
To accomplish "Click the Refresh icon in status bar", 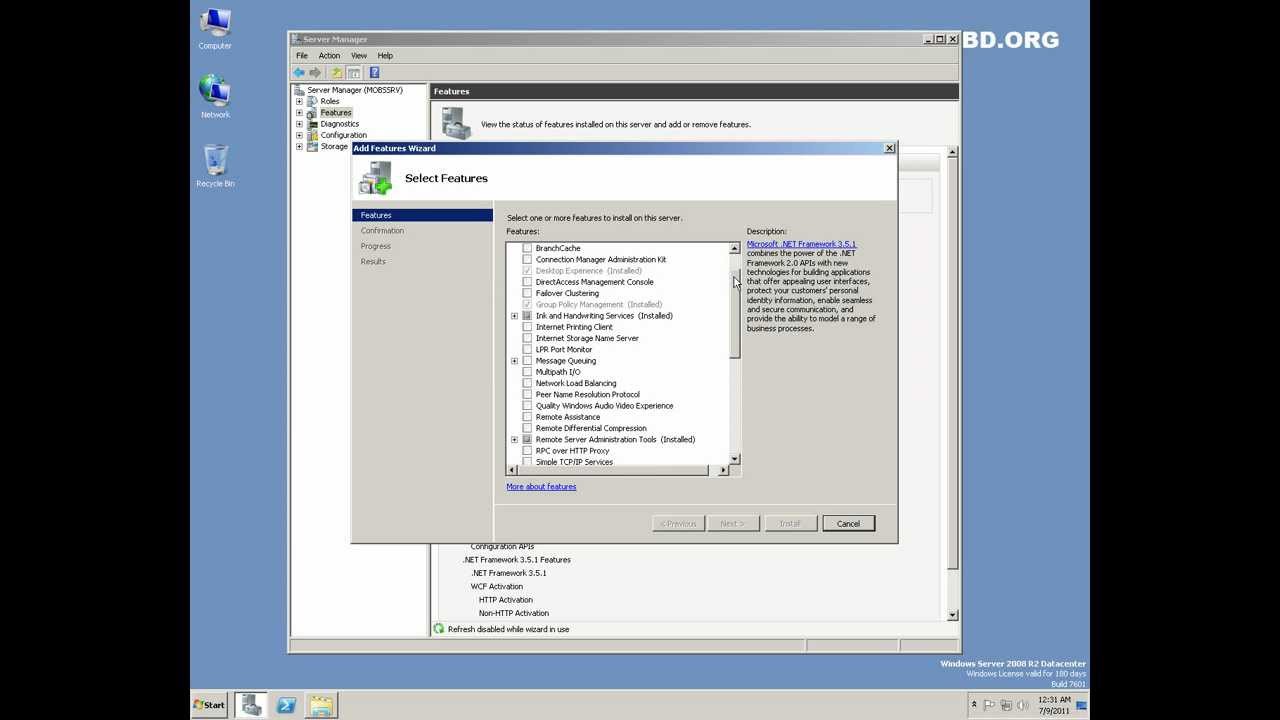I will pos(439,629).
